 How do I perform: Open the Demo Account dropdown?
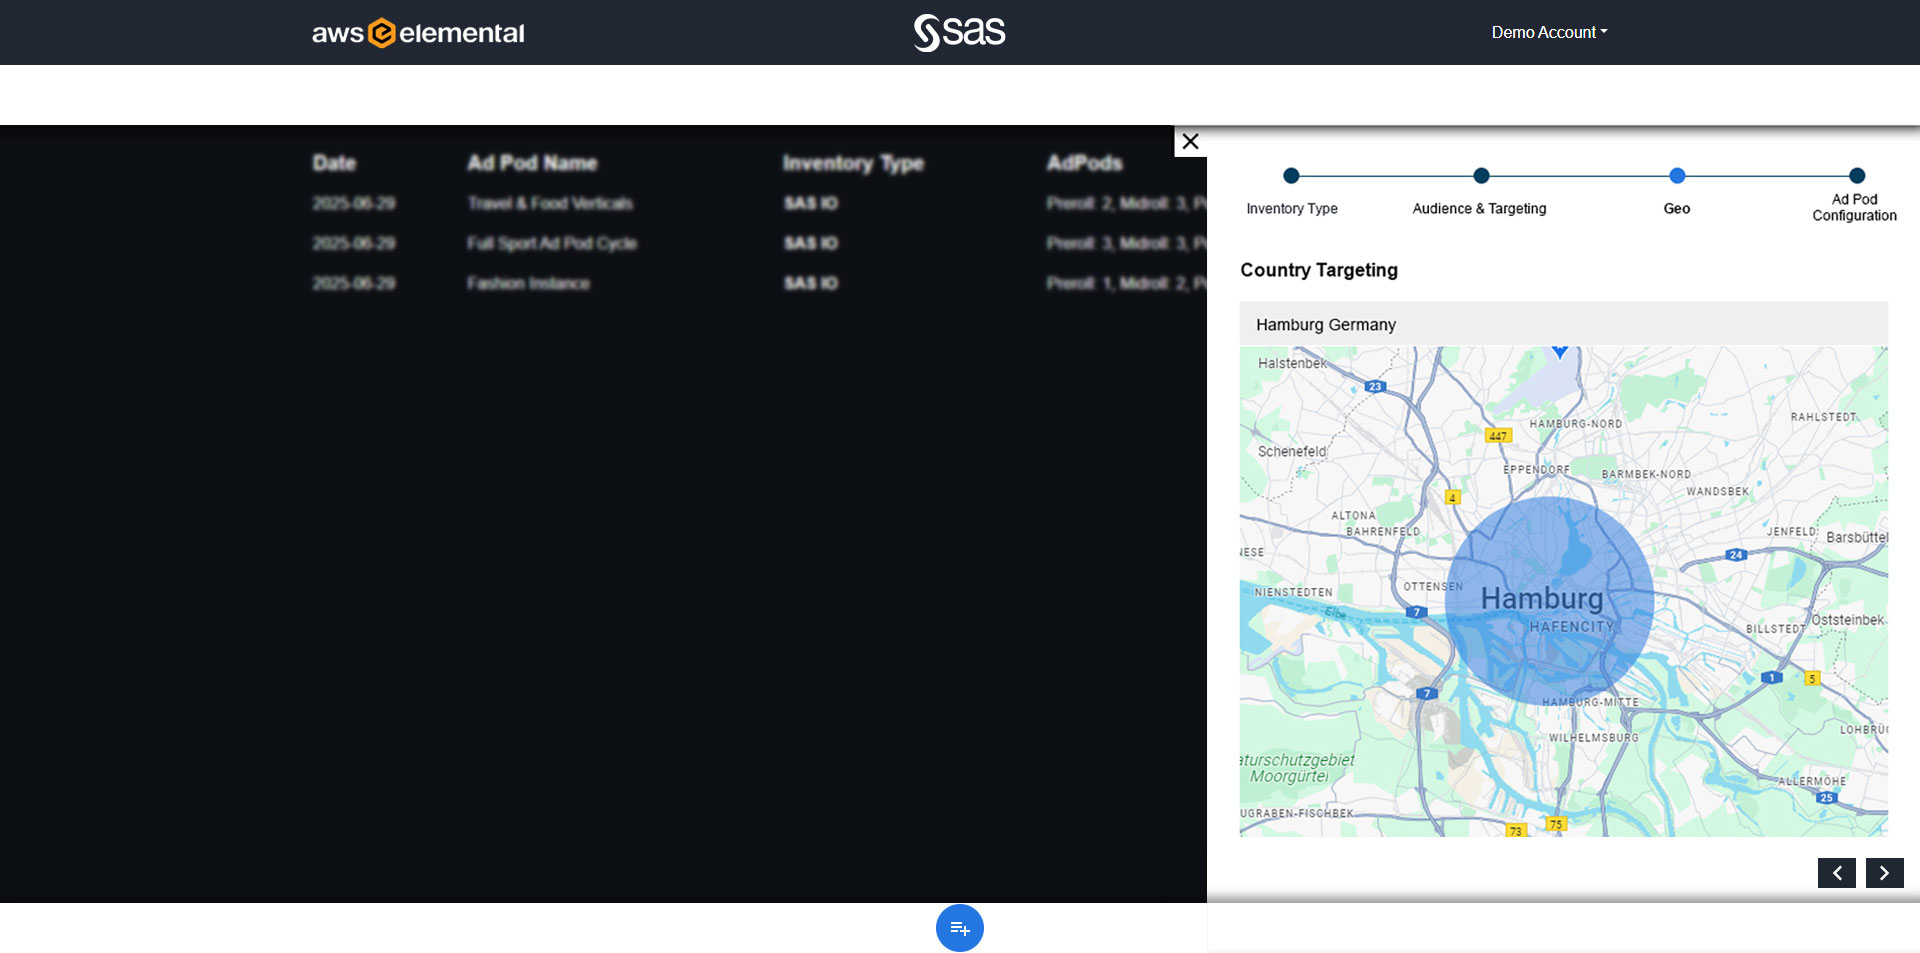pyautogui.click(x=1548, y=32)
